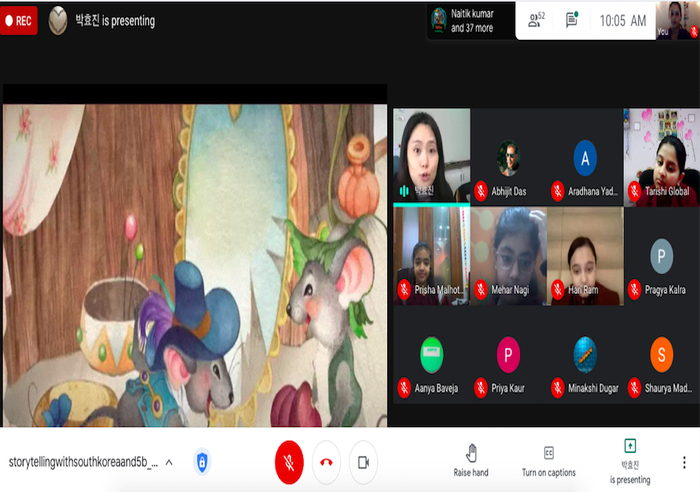Click the 10:05 AM clock text
Screen dimensions: 700x492
[623, 21]
